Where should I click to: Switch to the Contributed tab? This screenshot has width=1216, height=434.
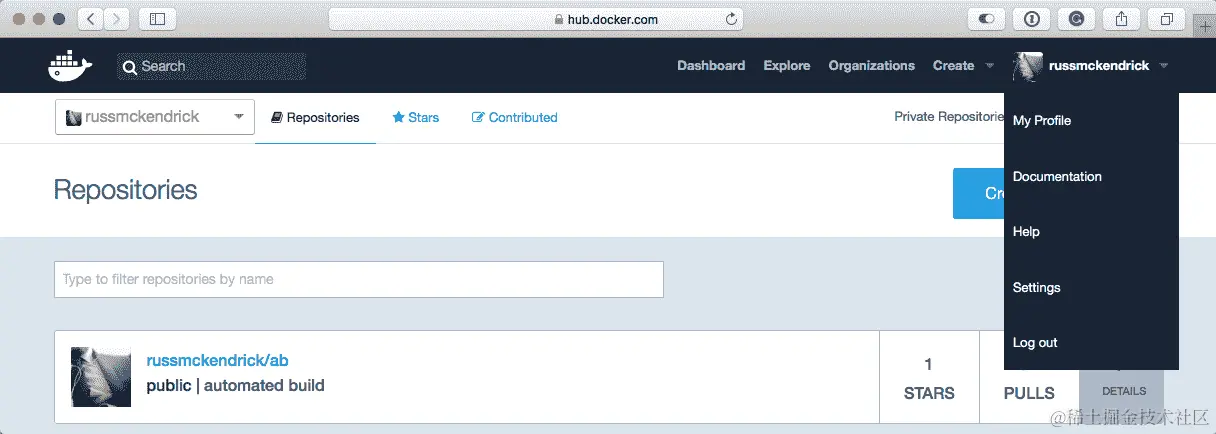pos(515,118)
